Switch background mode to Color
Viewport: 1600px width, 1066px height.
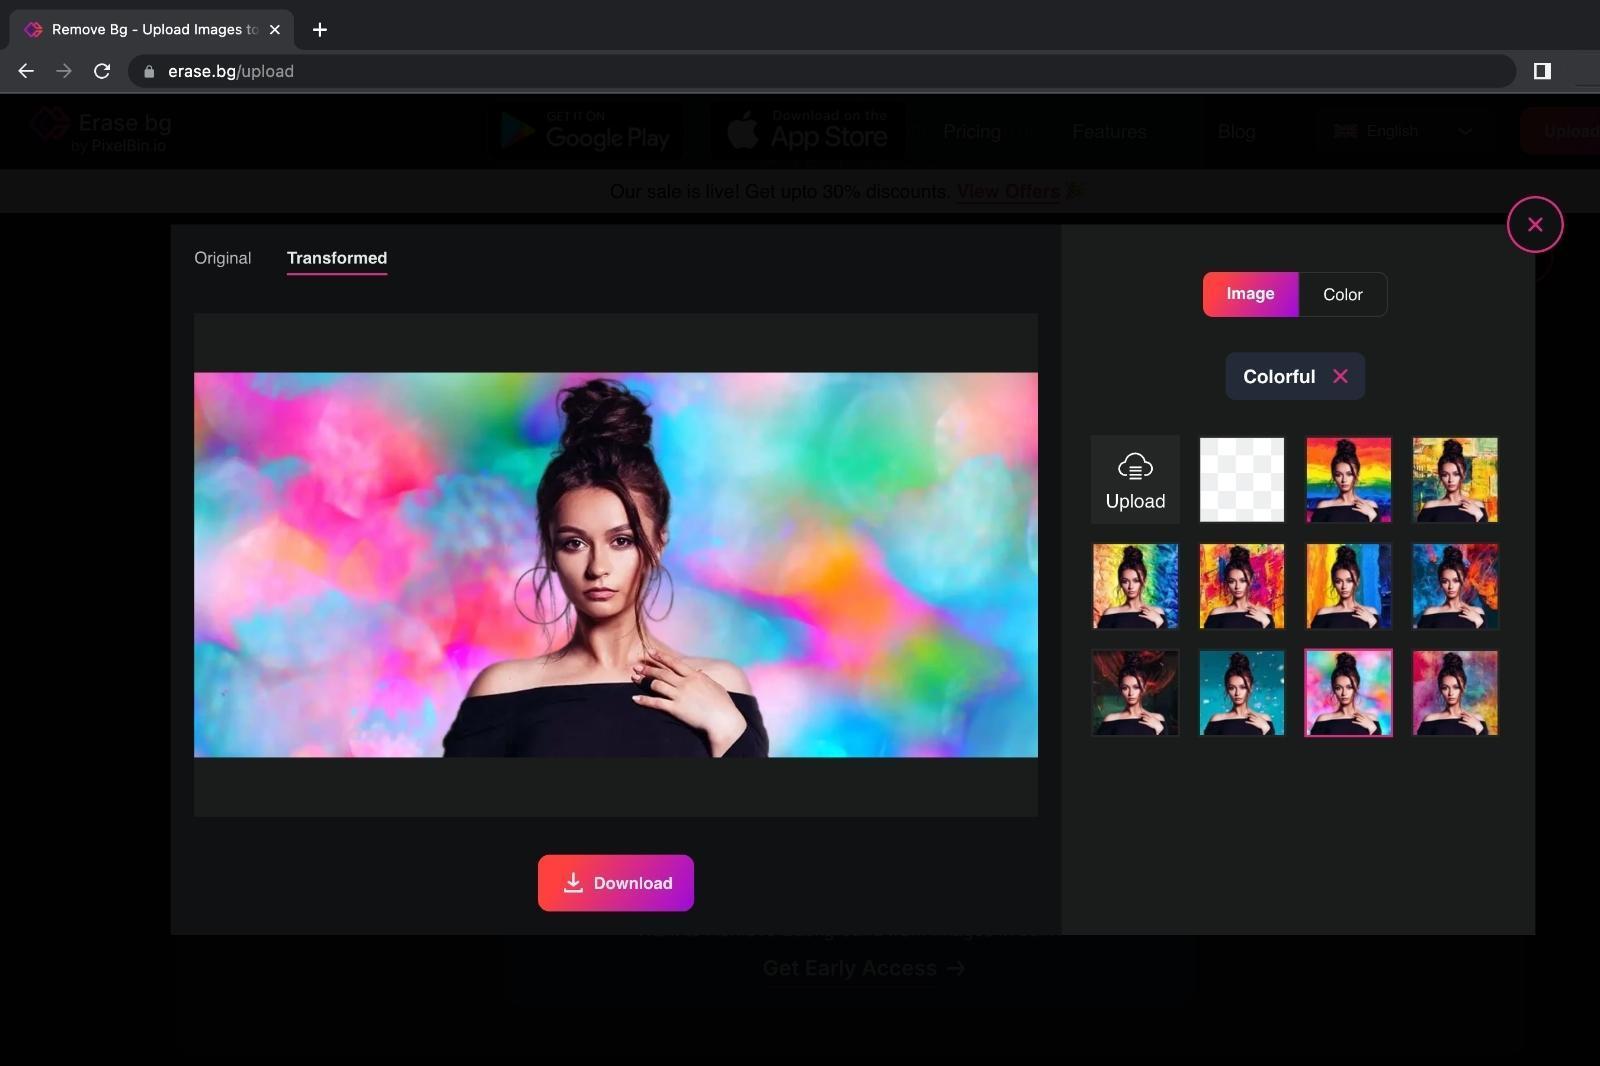[x=1342, y=295]
